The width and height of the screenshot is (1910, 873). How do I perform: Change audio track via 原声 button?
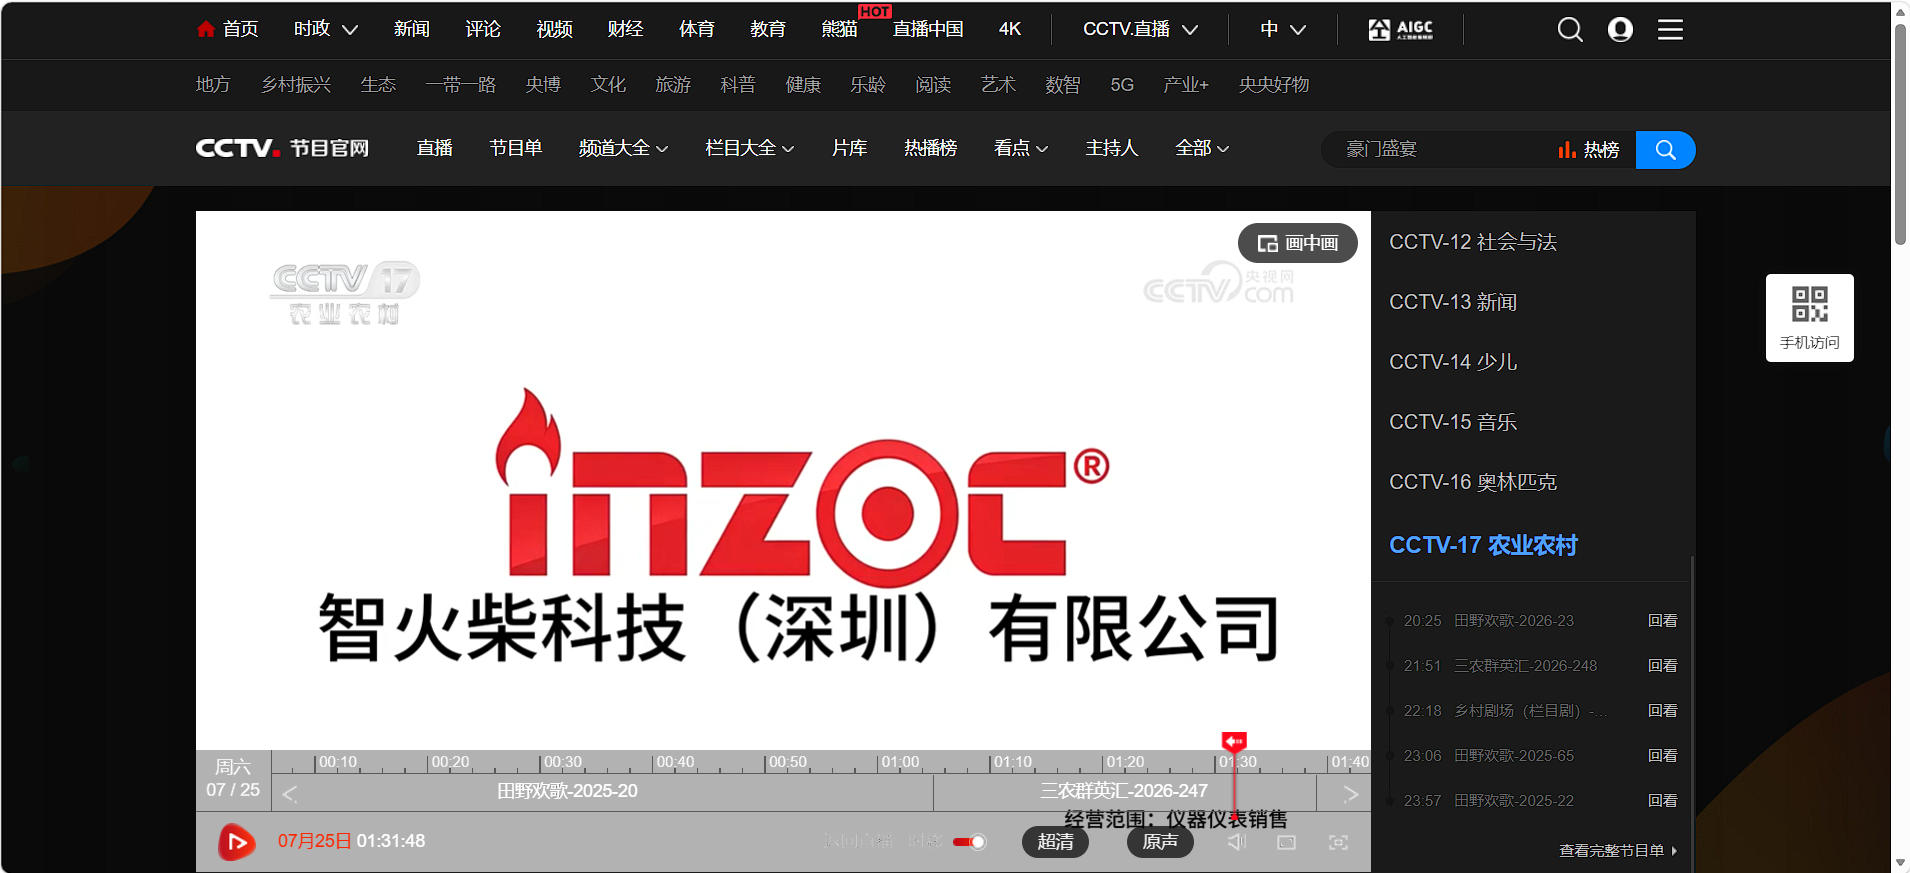click(1160, 842)
